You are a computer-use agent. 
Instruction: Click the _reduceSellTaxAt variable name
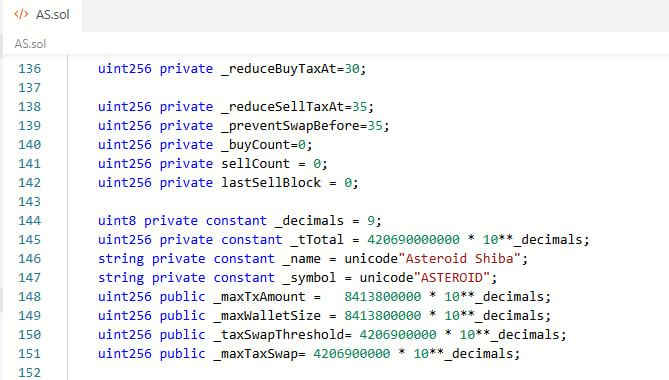pyautogui.click(x=282, y=107)
